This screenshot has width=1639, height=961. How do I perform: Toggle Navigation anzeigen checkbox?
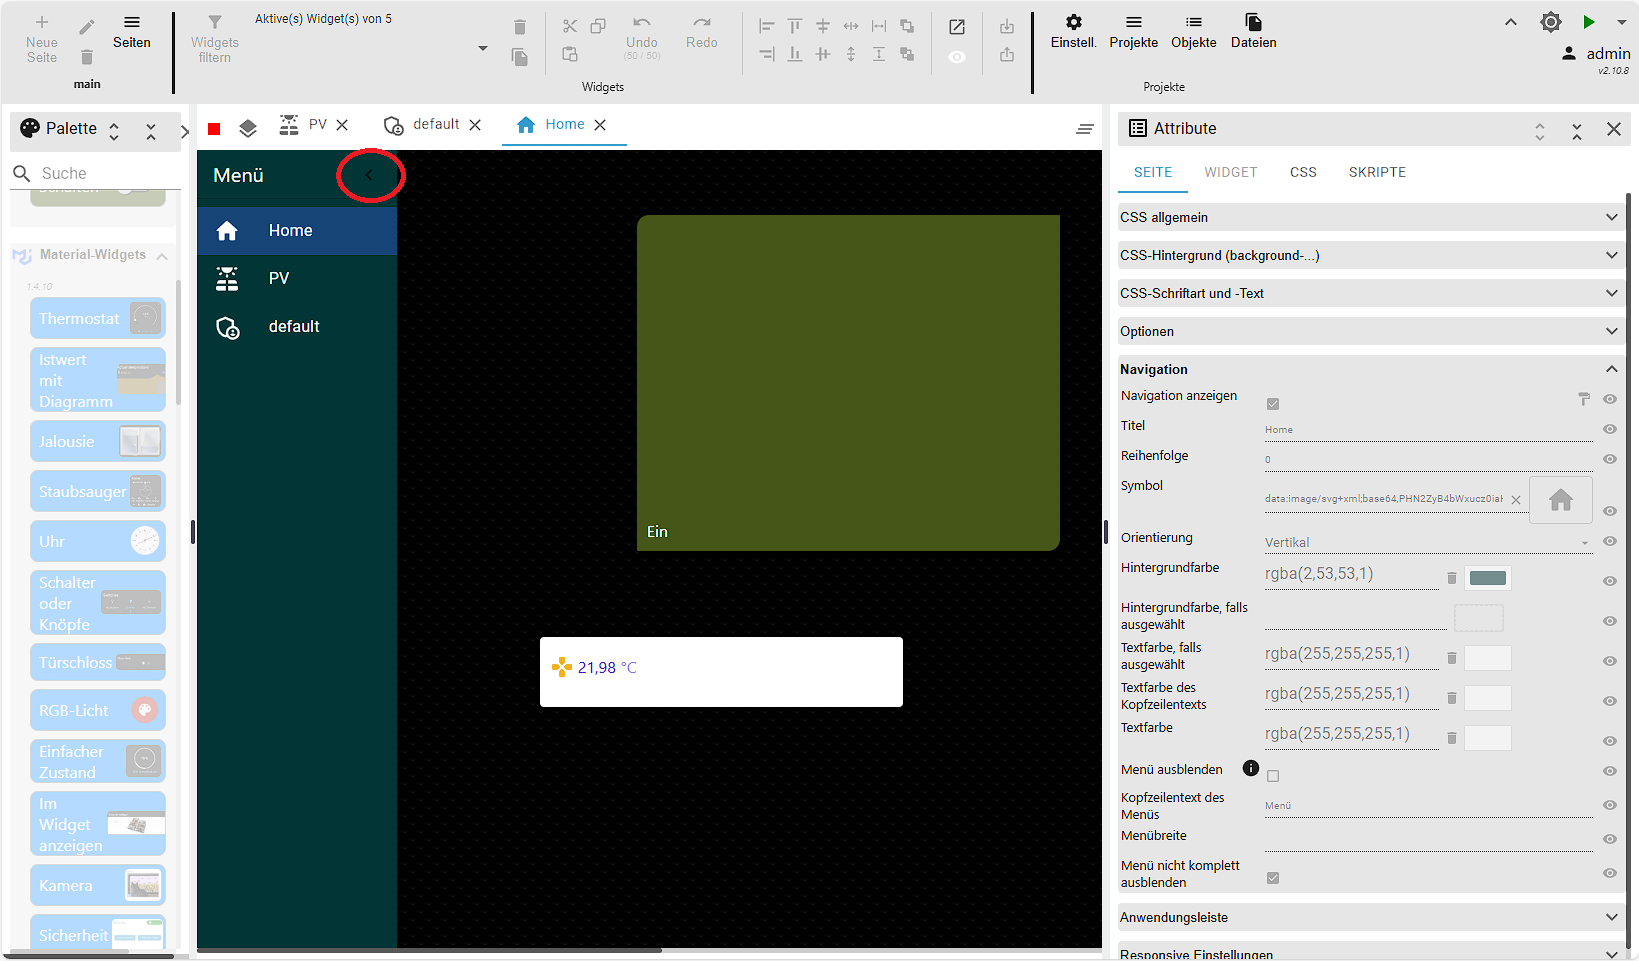click(x=1273, y=404)
